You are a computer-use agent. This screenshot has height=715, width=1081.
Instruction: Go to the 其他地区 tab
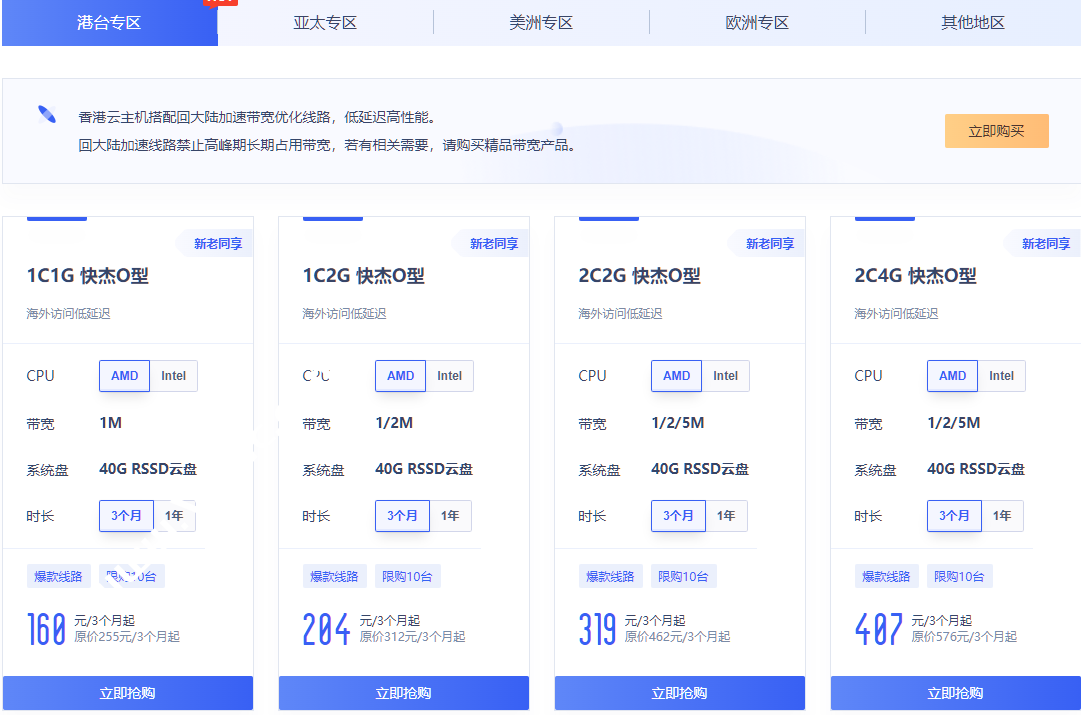(972, 22)
